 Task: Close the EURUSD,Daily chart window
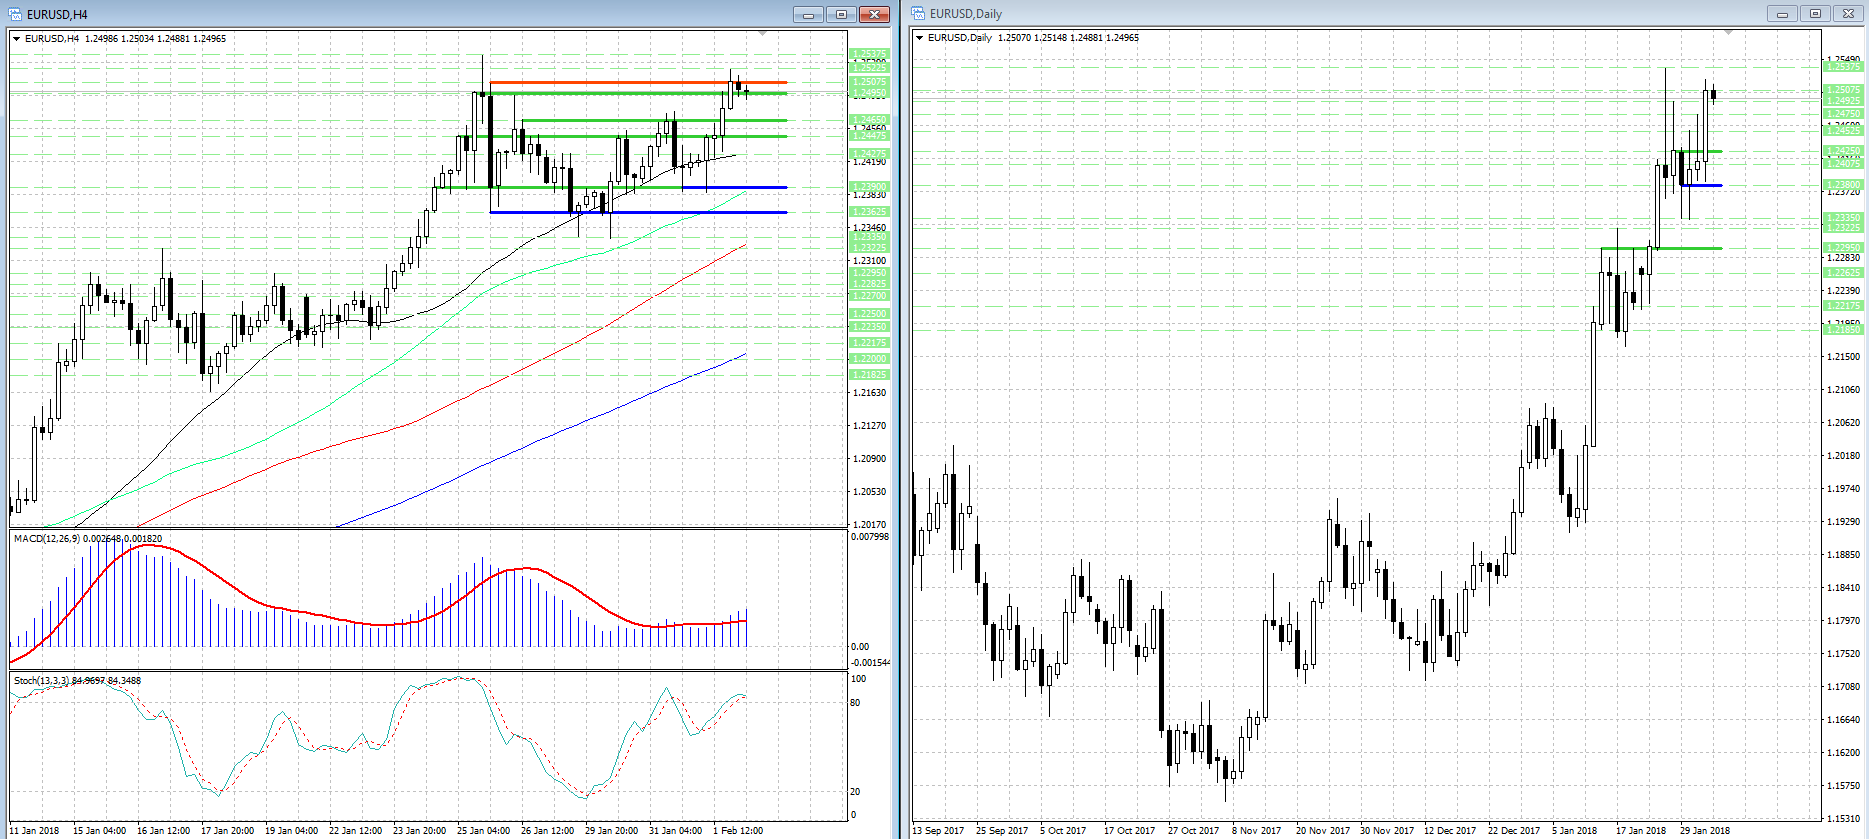pyautogui.click(x=1848, y=14)
